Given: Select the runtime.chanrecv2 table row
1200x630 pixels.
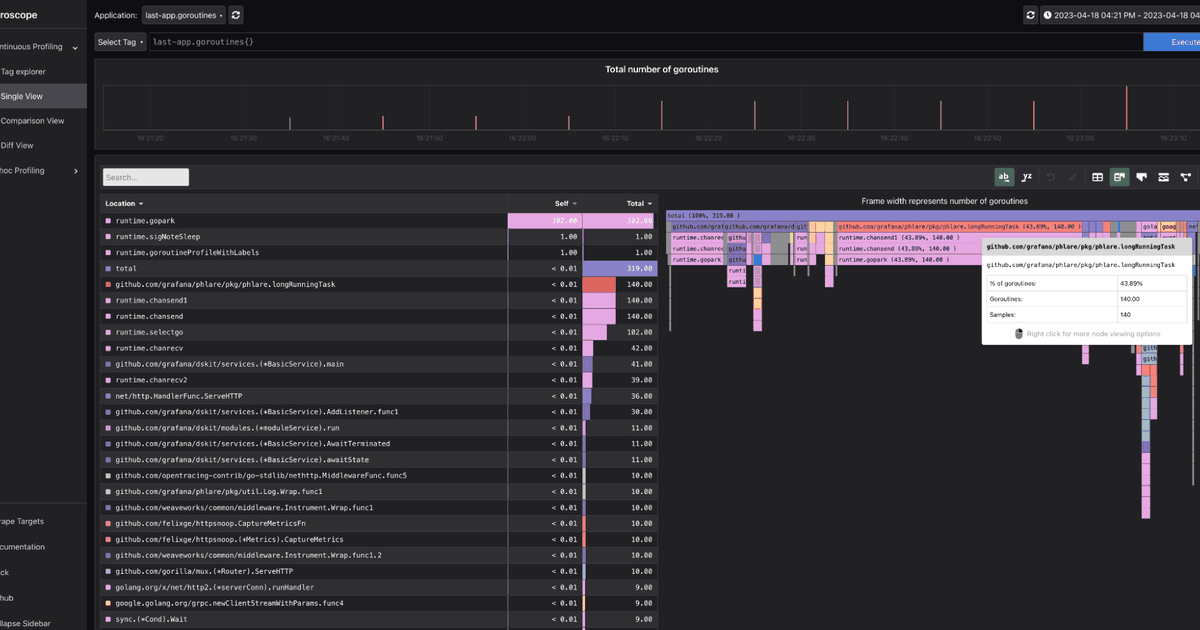Looking at the screenshot, I should coord(380,380).
